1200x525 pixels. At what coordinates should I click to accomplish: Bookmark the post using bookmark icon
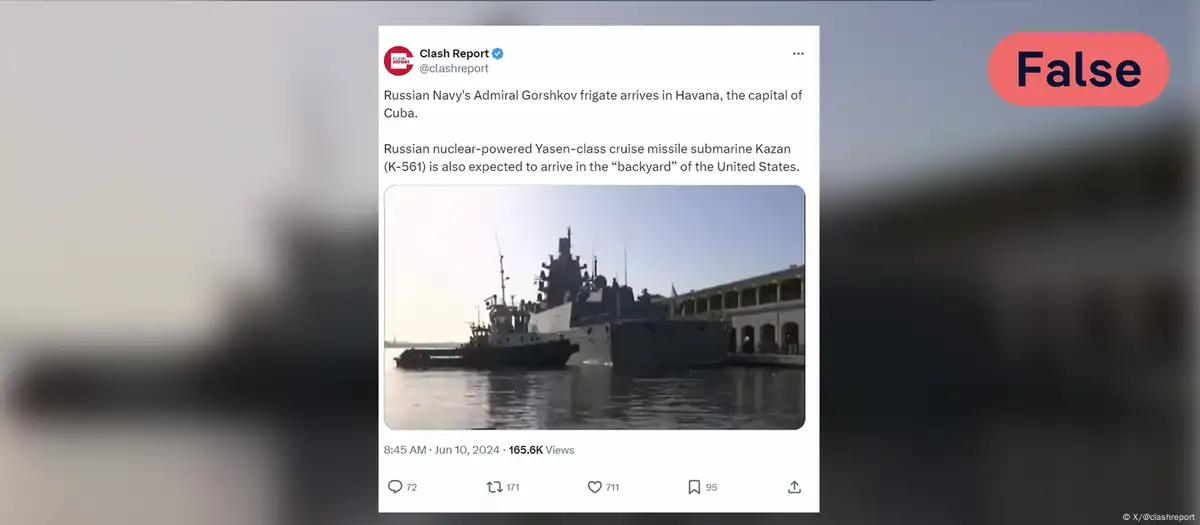pyautogui.click(x=693, y=487)
